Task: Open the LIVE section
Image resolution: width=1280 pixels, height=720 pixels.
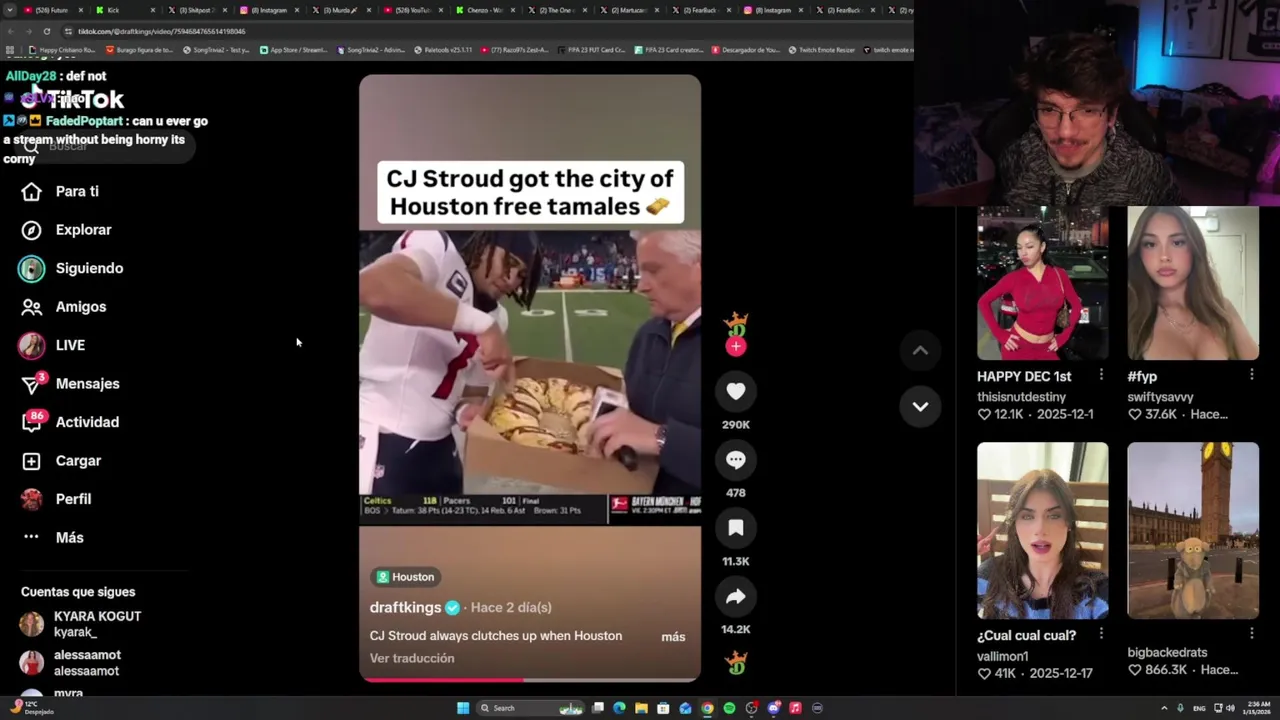Action: 52,345
